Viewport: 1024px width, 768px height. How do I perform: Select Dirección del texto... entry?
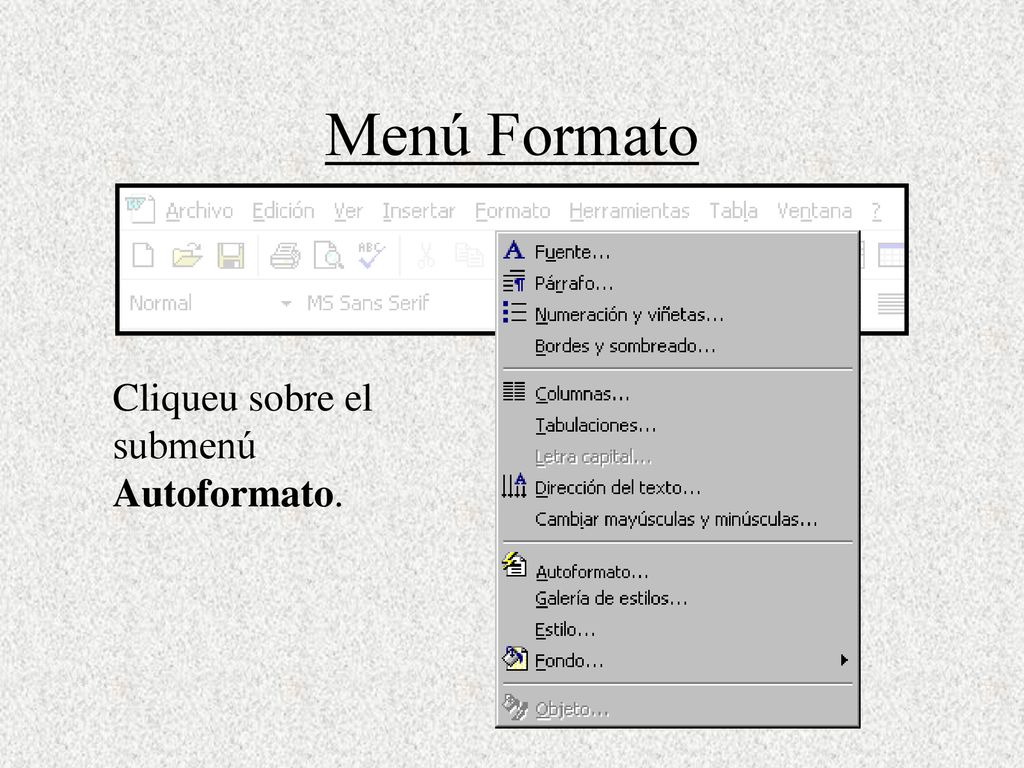pos(678,488)
